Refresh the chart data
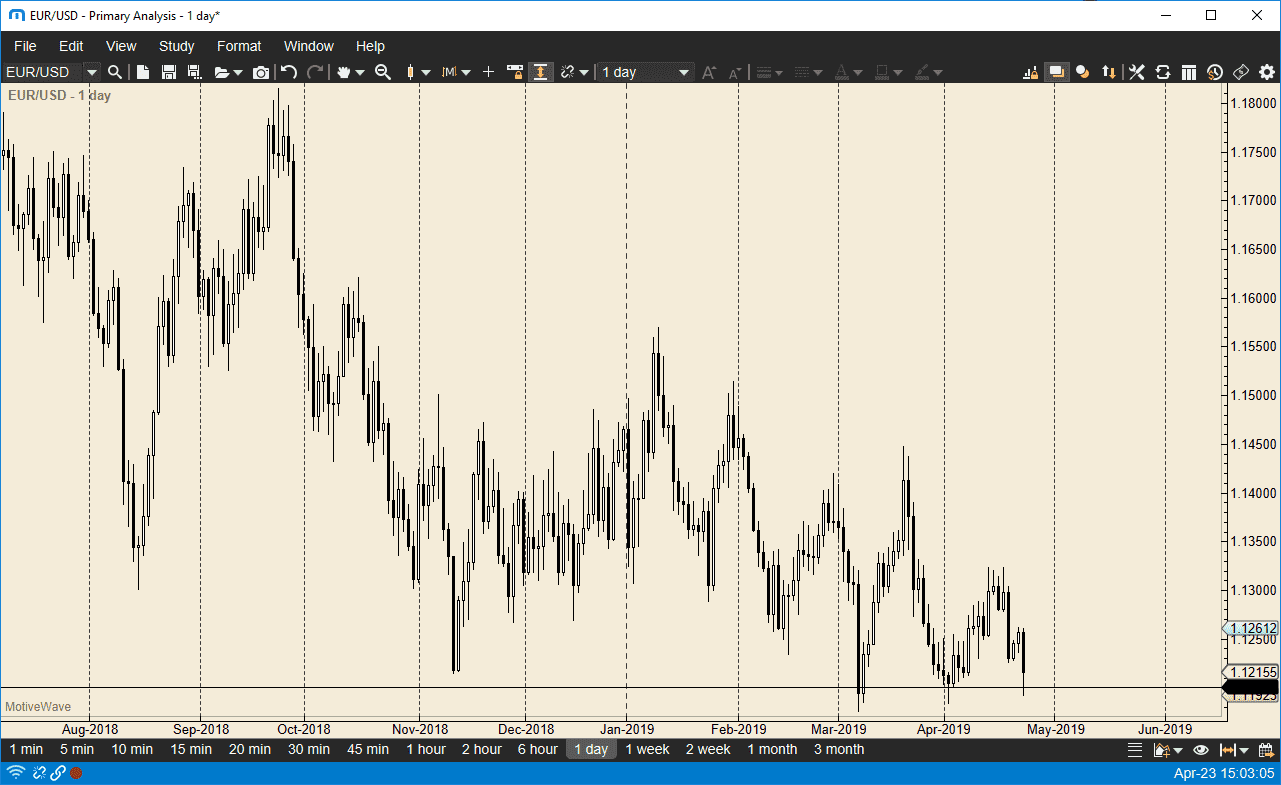The width and height of the screenshot is (1281, 785). click(x=1163, y=71)
